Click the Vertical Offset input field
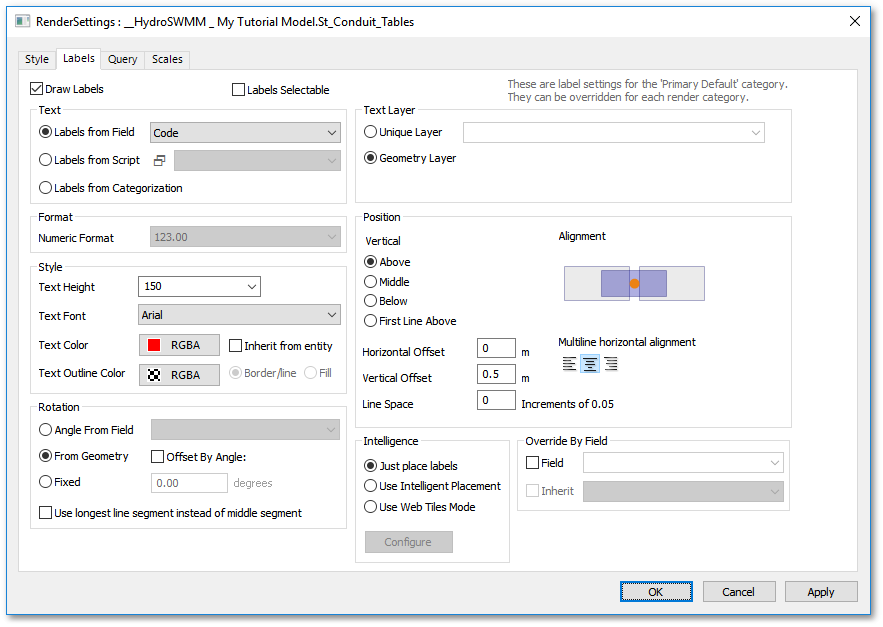The height and width of the screenshot is (627, 883). coord(496,374)
